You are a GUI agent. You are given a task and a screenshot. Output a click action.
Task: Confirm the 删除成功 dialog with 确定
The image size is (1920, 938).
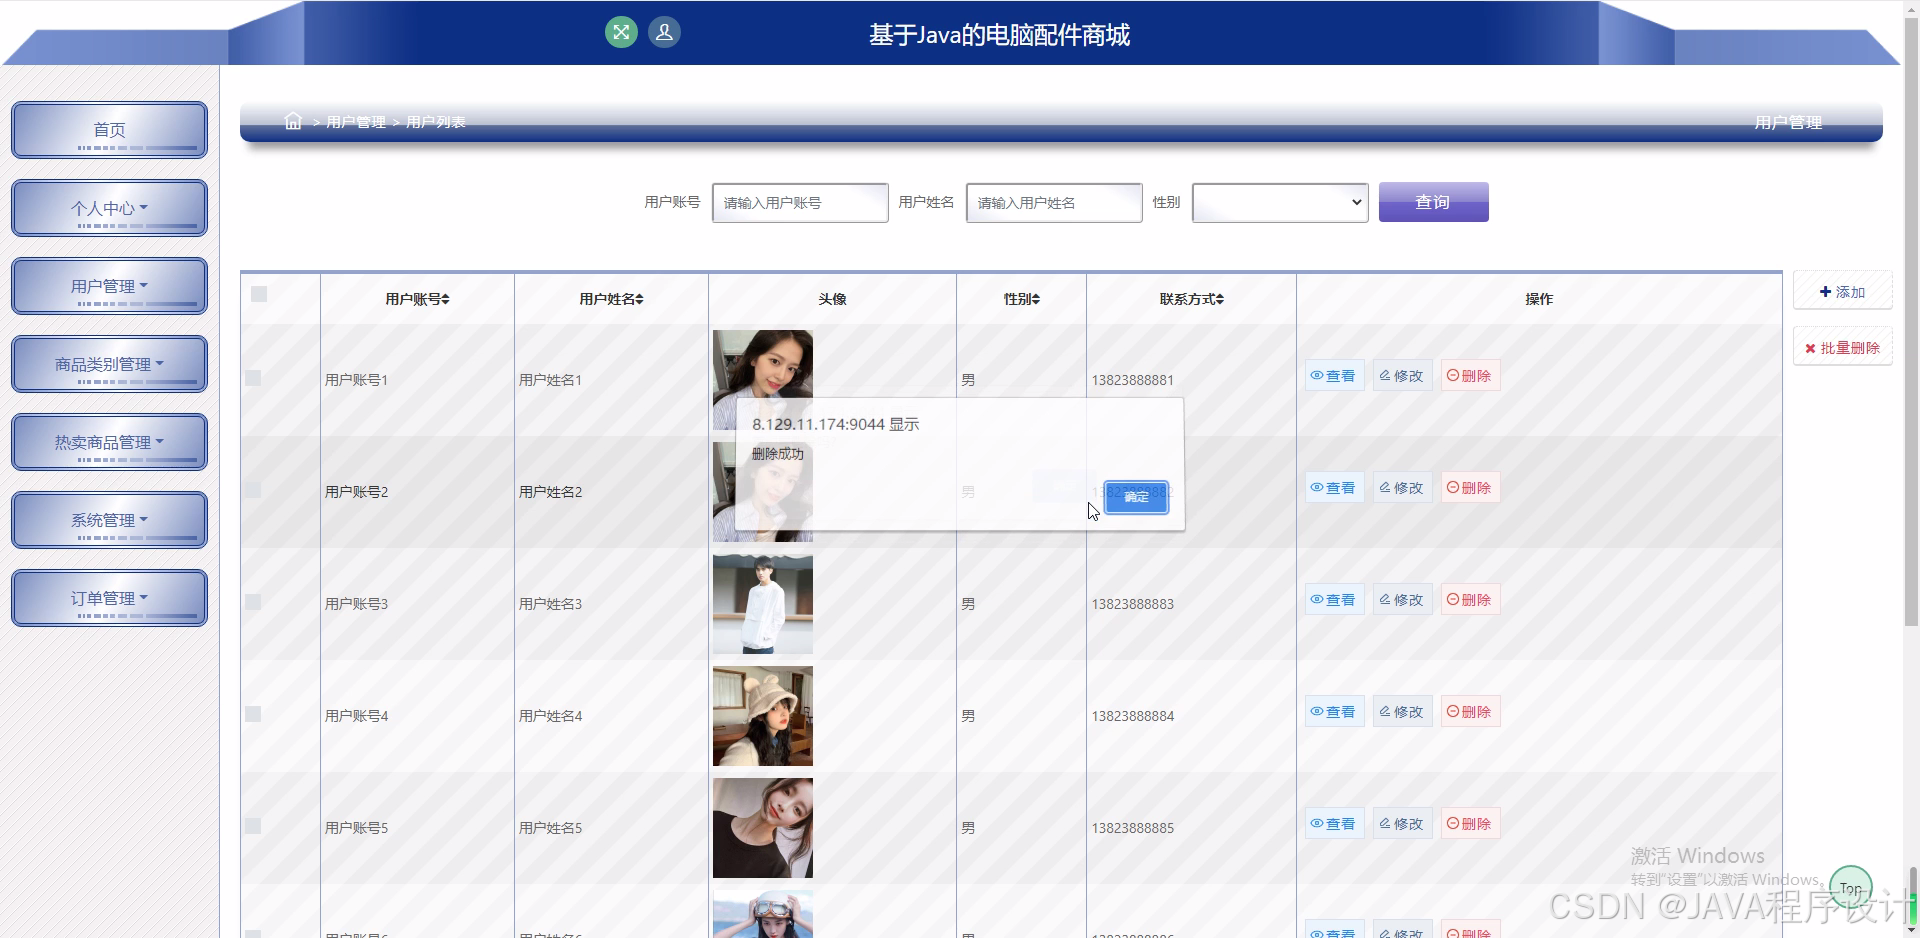tap(1136, 496)
